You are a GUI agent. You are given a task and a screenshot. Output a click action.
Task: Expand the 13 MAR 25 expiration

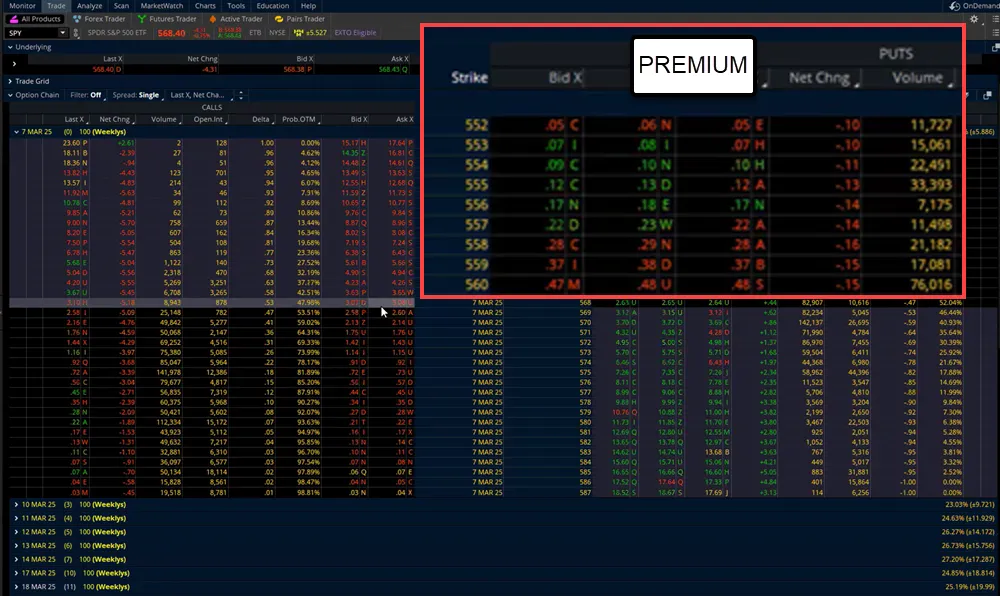pos(16,546)
